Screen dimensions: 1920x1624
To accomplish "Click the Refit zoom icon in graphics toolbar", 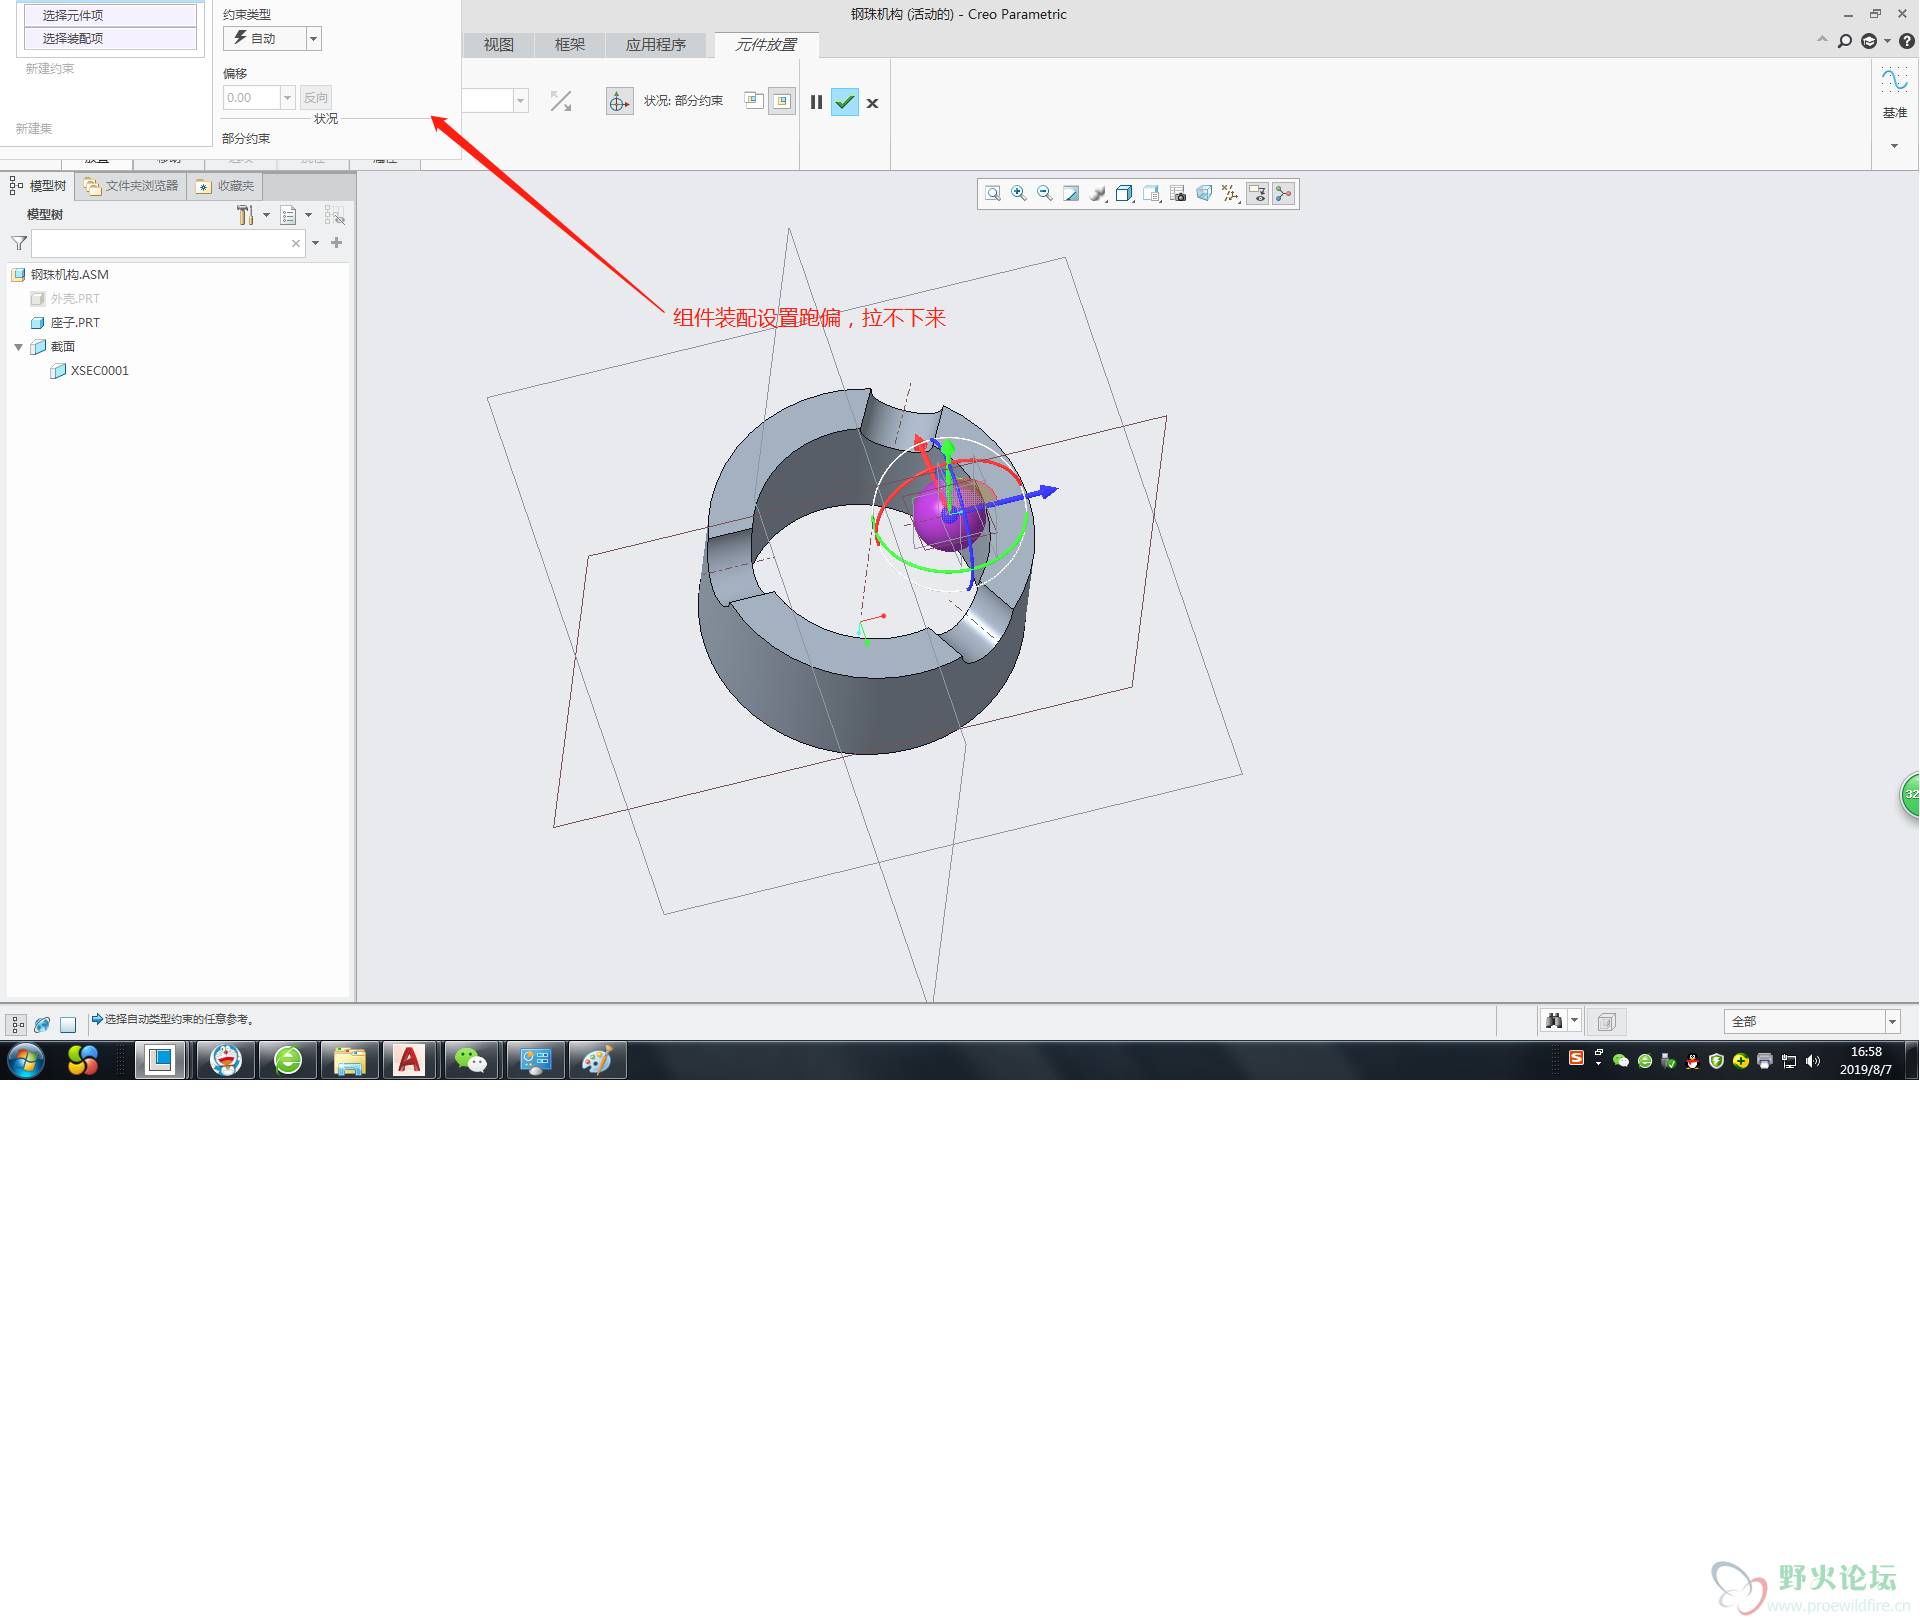I will click(x=992, y=194).
